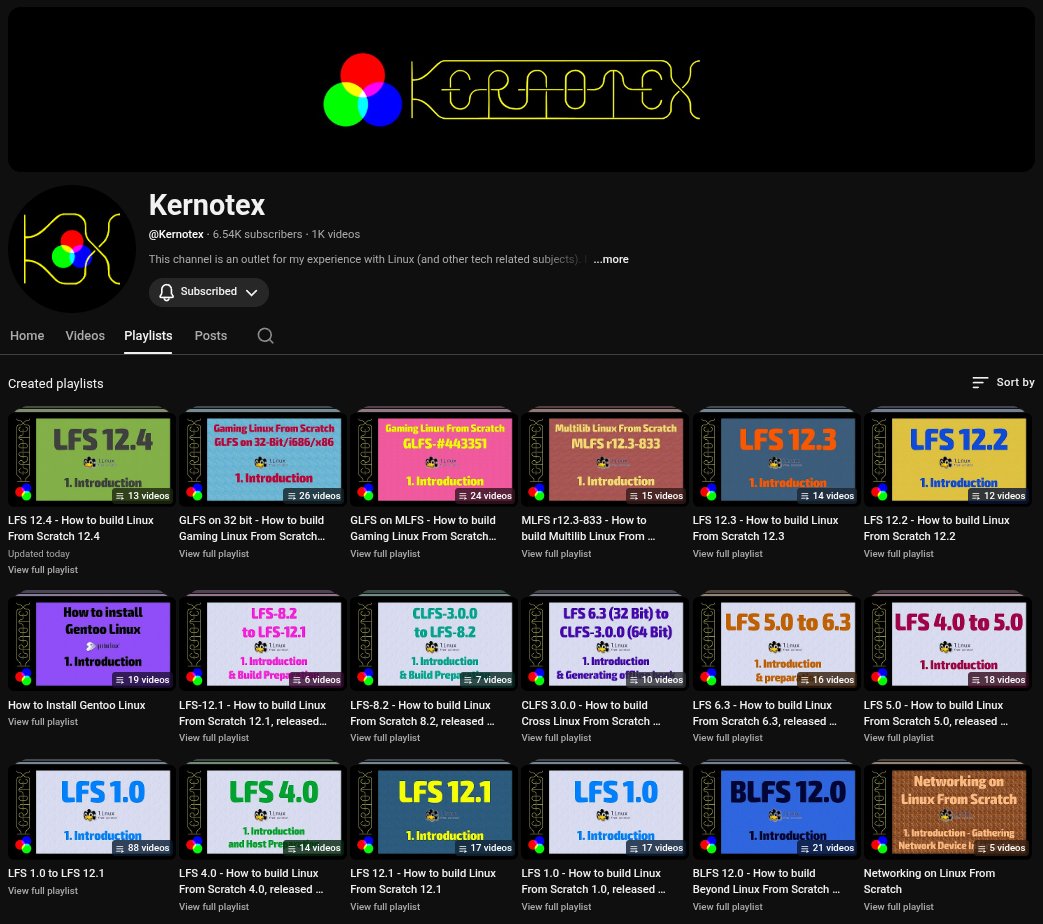Screen dimensions: 1043x924
Task: View full playlist under LFS-12.1 released title
Action: 214,738
